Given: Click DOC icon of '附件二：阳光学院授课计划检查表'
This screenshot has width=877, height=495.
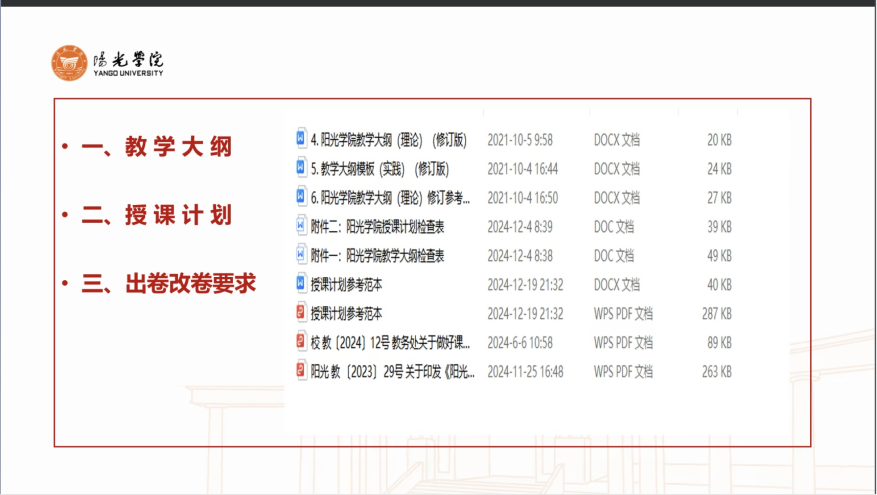Looking at the screenshot, I should 301,225.
